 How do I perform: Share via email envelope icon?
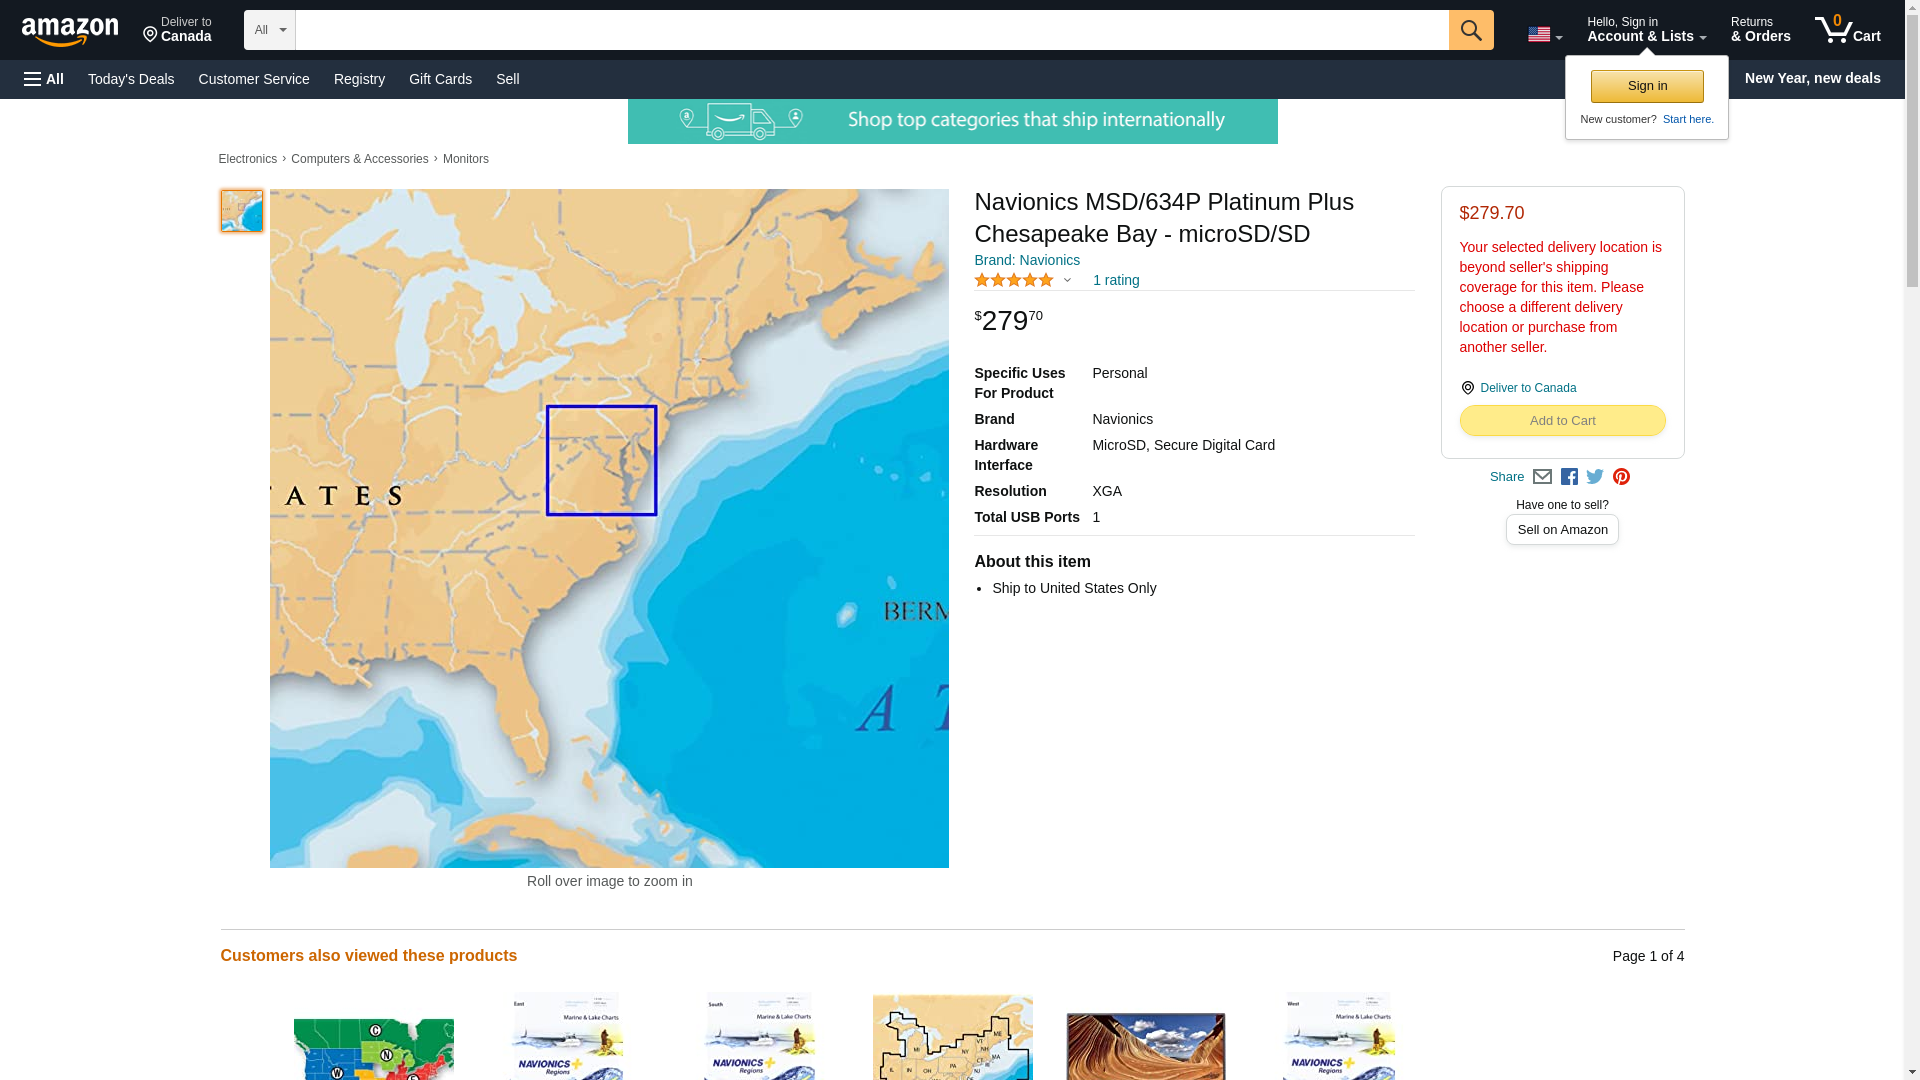coord(1542,477)
